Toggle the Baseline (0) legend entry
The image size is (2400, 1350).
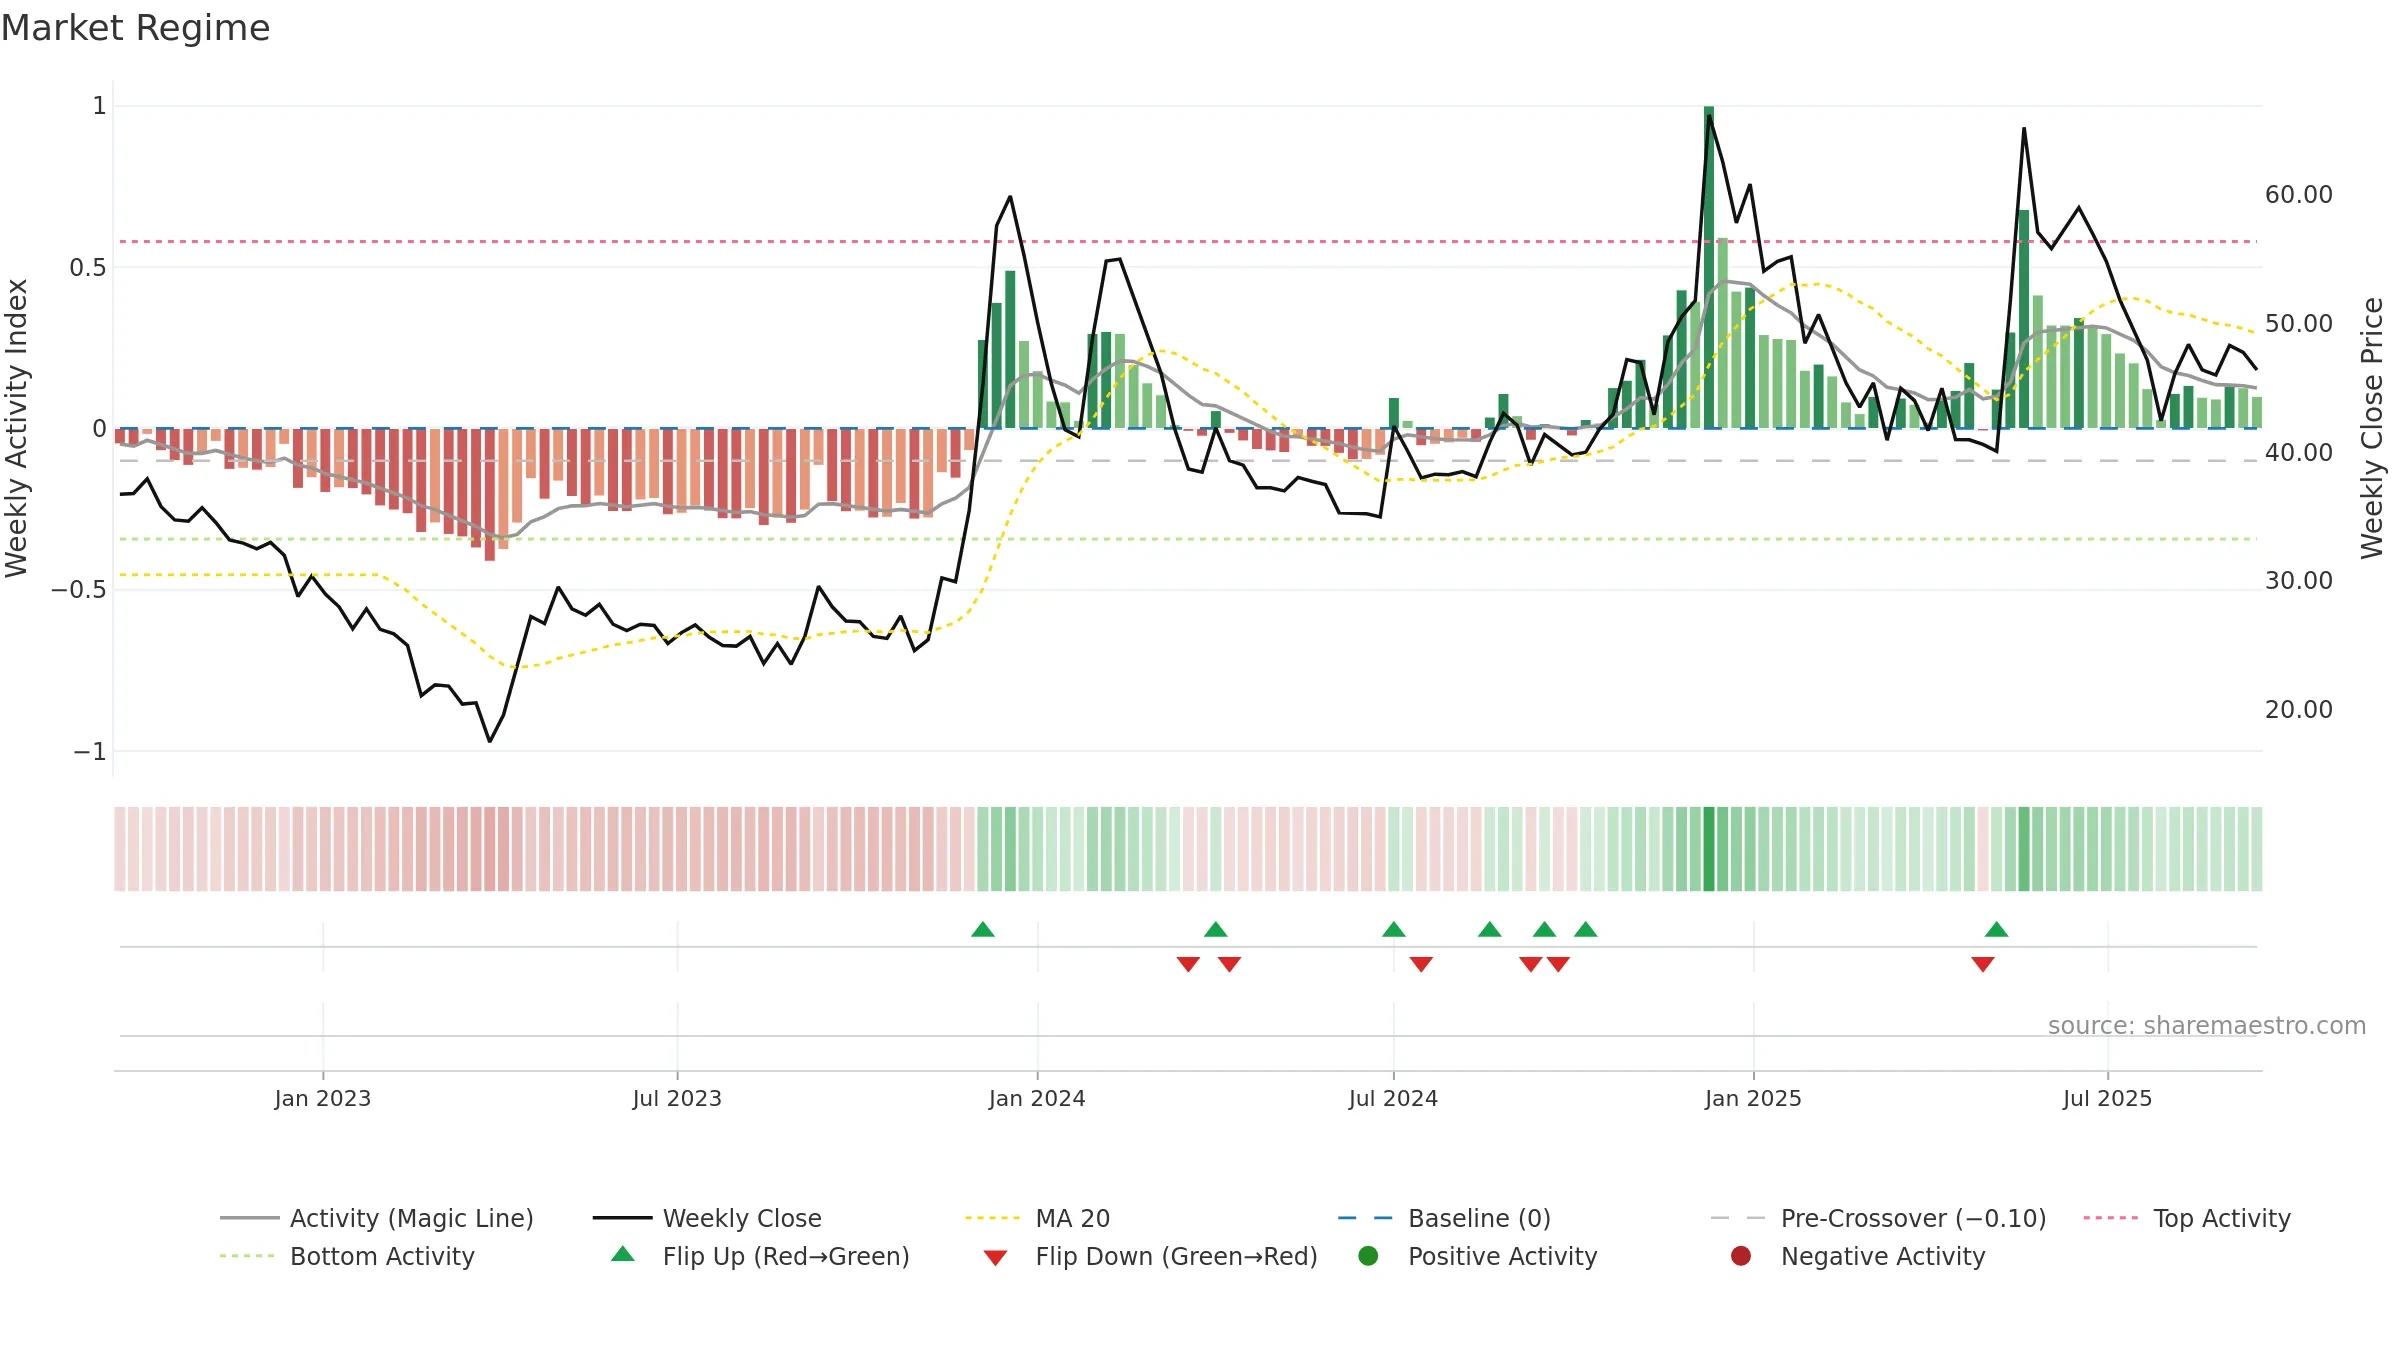pos(1444,1218)
